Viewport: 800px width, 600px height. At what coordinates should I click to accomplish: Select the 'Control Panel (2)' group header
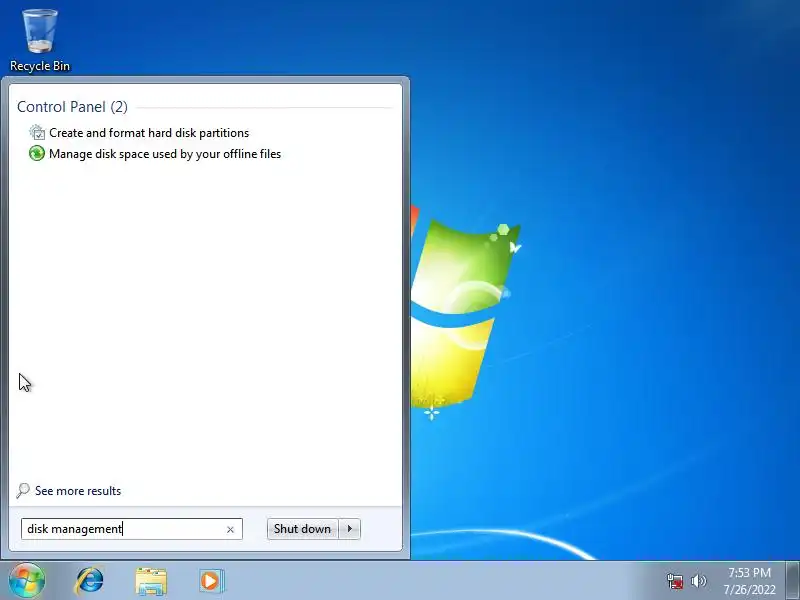pos(72,107)
